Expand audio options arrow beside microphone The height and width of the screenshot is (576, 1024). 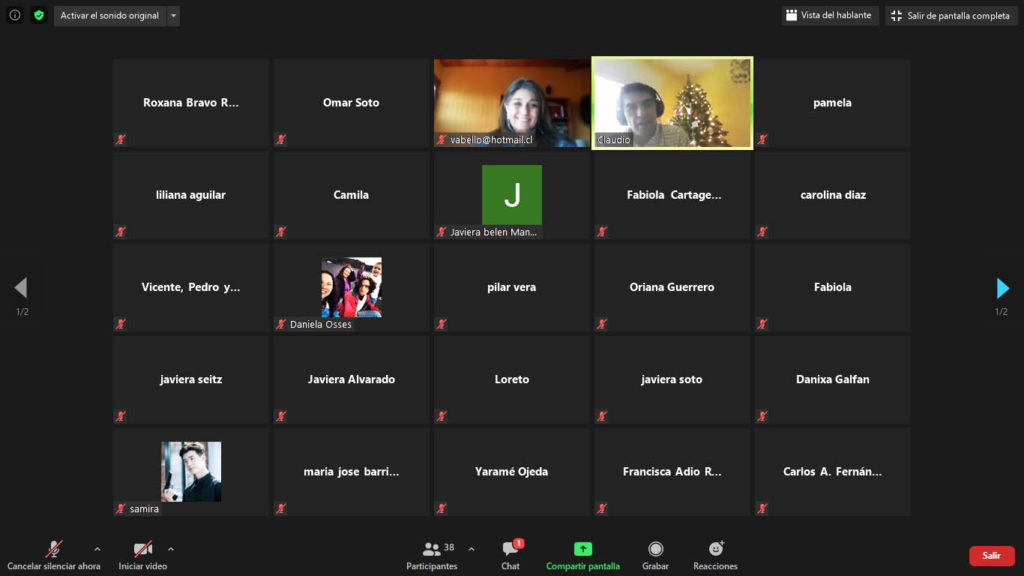pyautogui.click(x=97, y=549)
